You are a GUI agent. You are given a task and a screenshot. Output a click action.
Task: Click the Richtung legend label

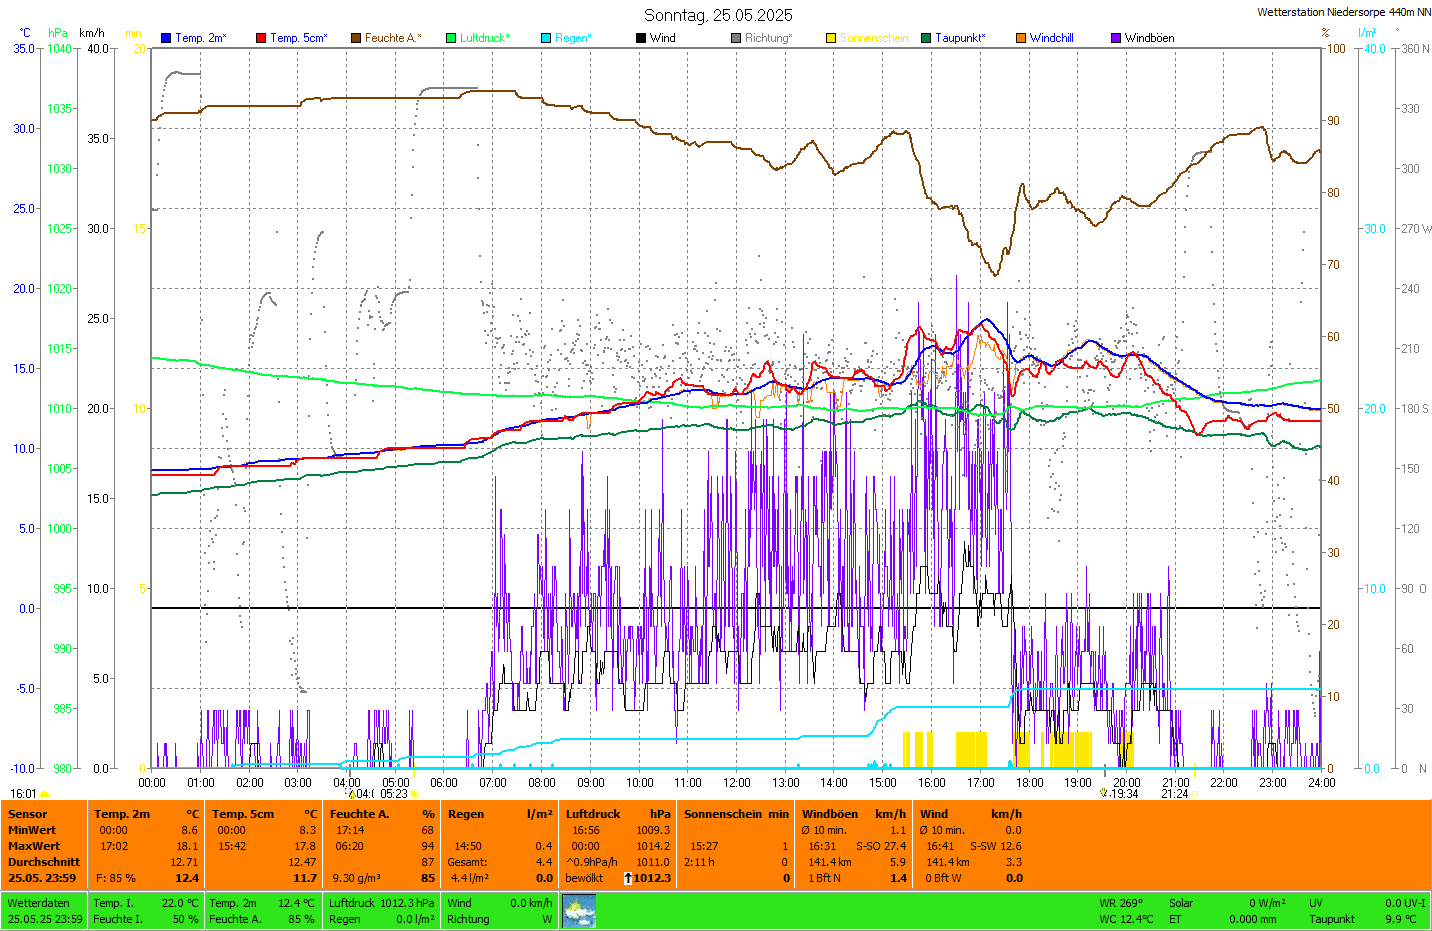tap(768, 38)
